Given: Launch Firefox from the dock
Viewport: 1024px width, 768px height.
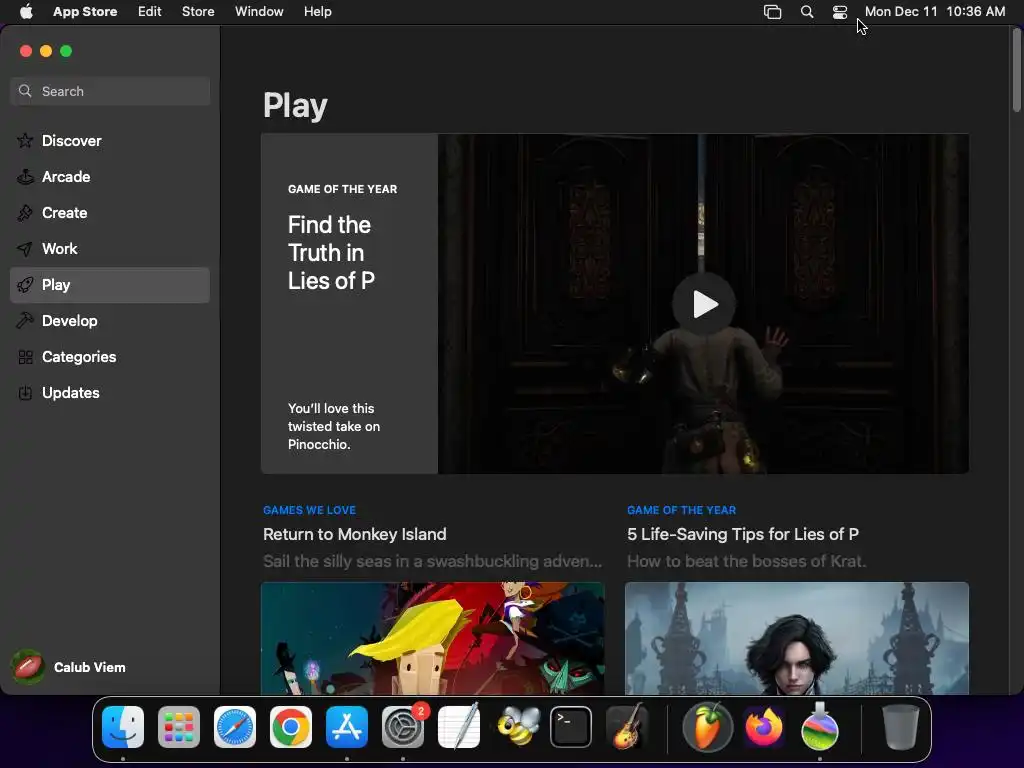Looking at the screenshot, I should [x=763, y=727].
